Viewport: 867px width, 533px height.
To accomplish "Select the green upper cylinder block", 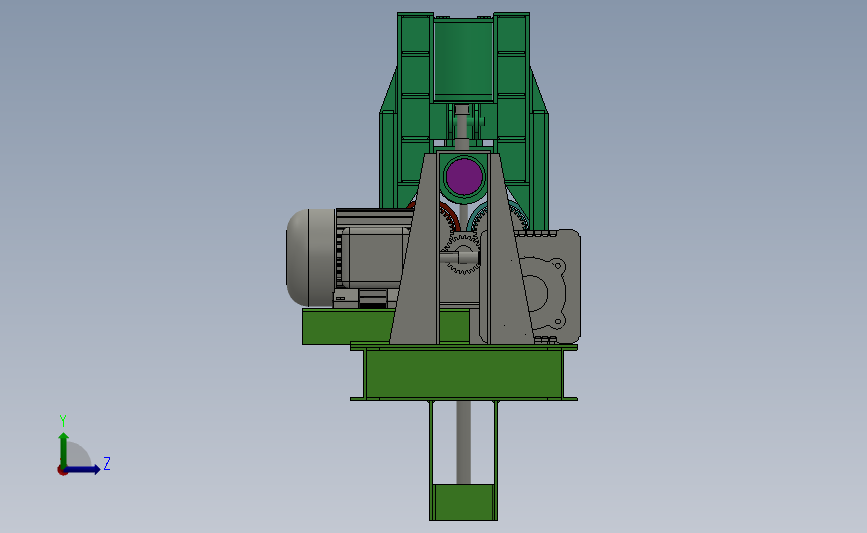I will [463, 60].
